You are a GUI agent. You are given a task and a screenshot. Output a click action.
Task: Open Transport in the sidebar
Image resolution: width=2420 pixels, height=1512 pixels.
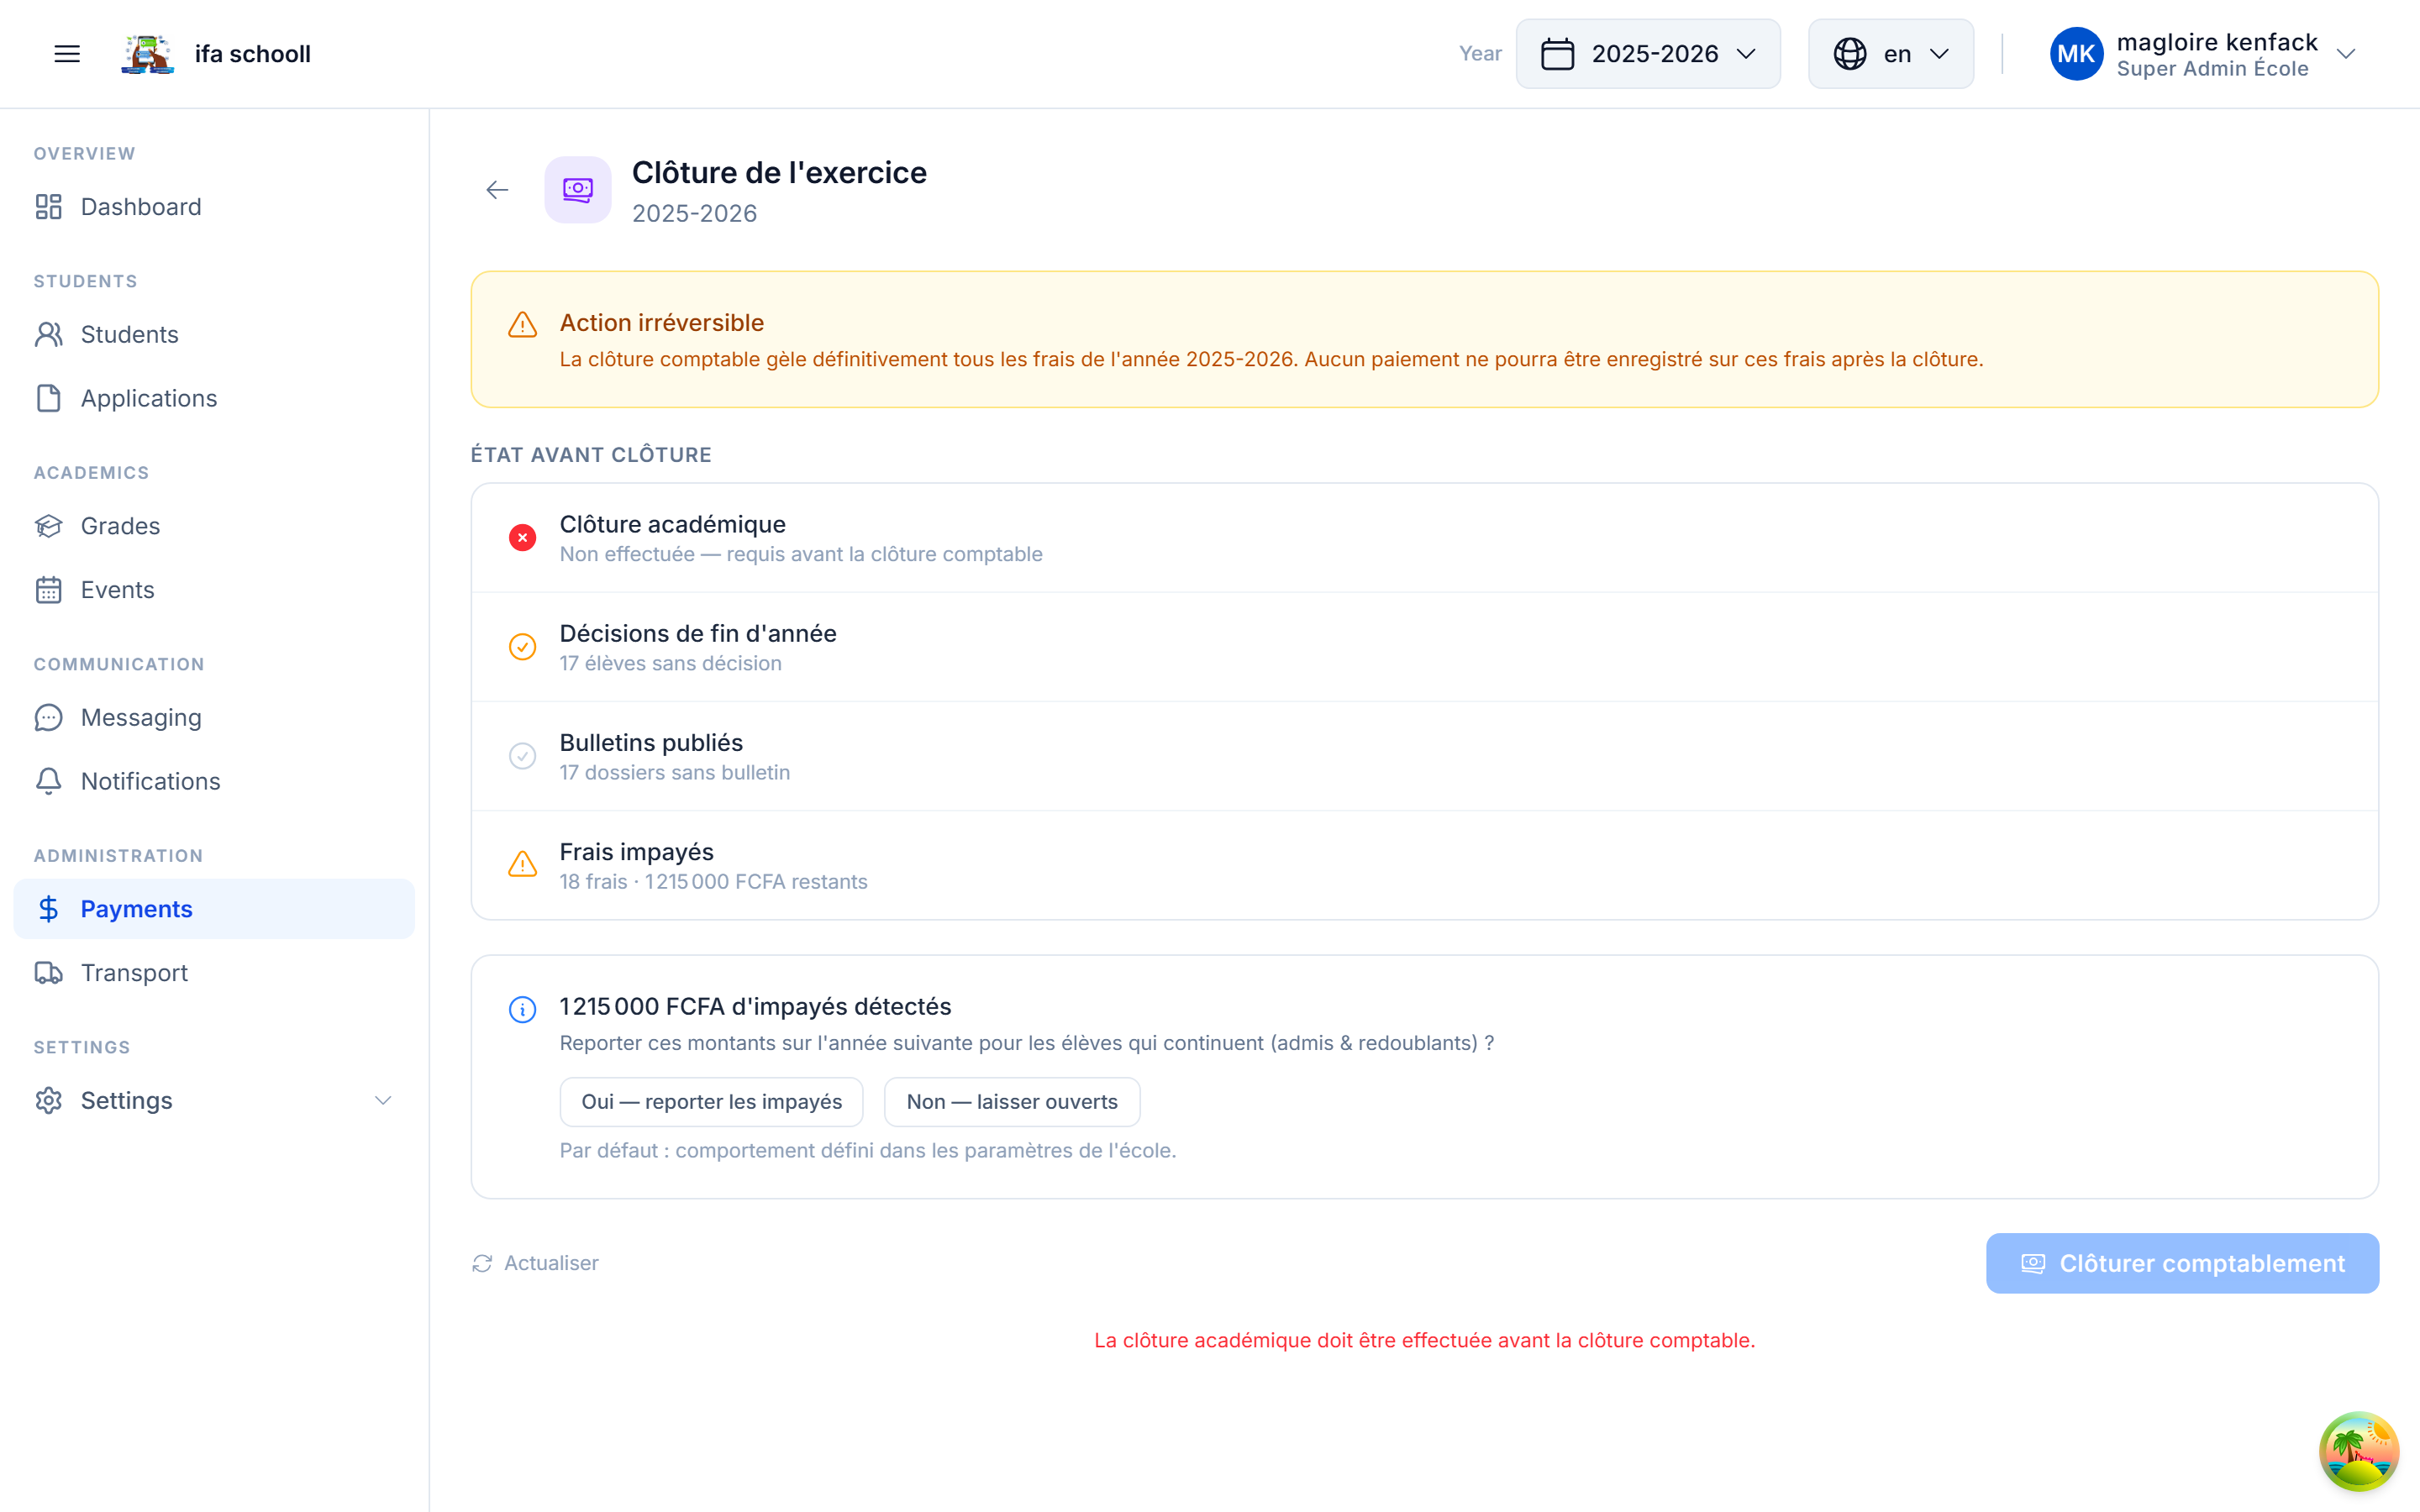pos(134,973)
